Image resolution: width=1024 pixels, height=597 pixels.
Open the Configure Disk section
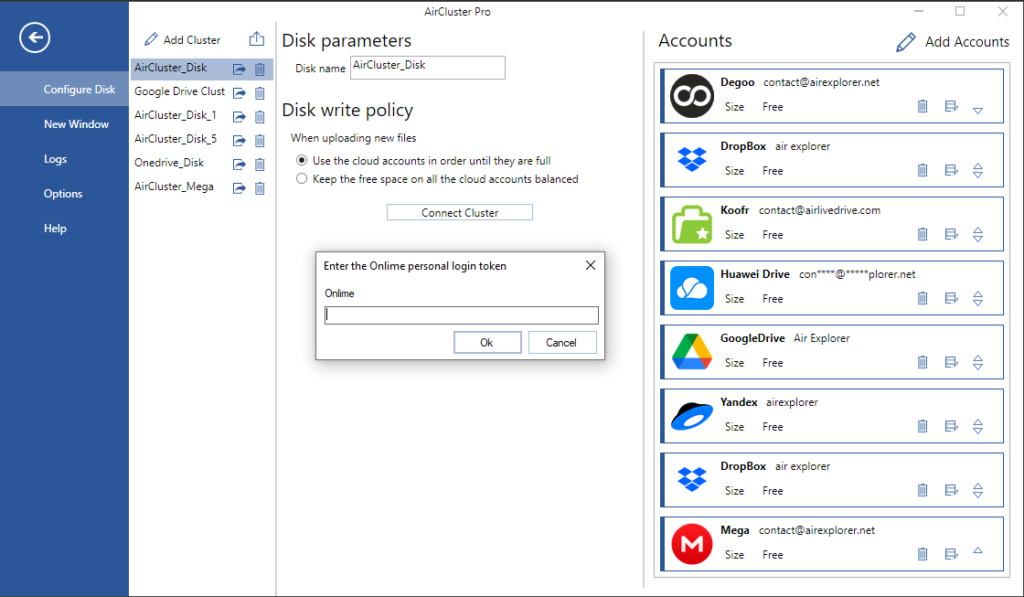(x=65, y=89)
